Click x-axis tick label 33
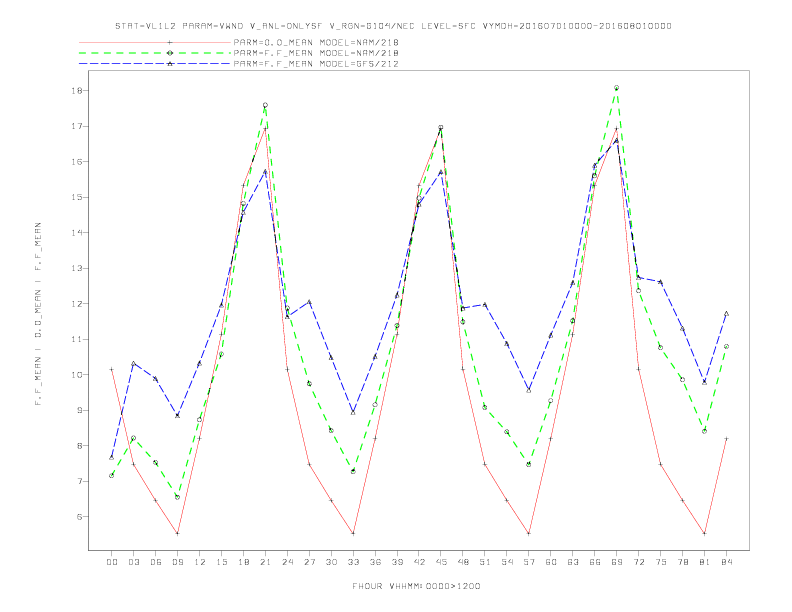Screen dimensions: 792x612 click(x=353, y=562)
